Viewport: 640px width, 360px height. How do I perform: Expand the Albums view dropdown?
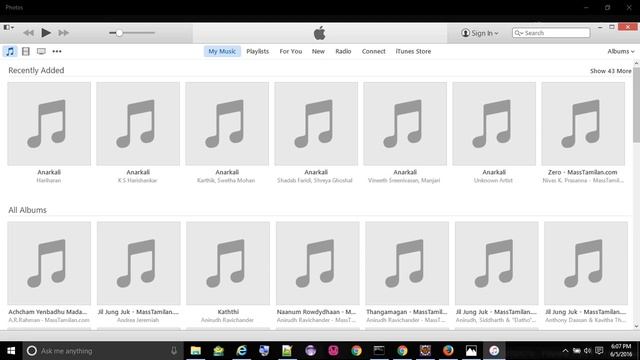[x=621, y=51]
